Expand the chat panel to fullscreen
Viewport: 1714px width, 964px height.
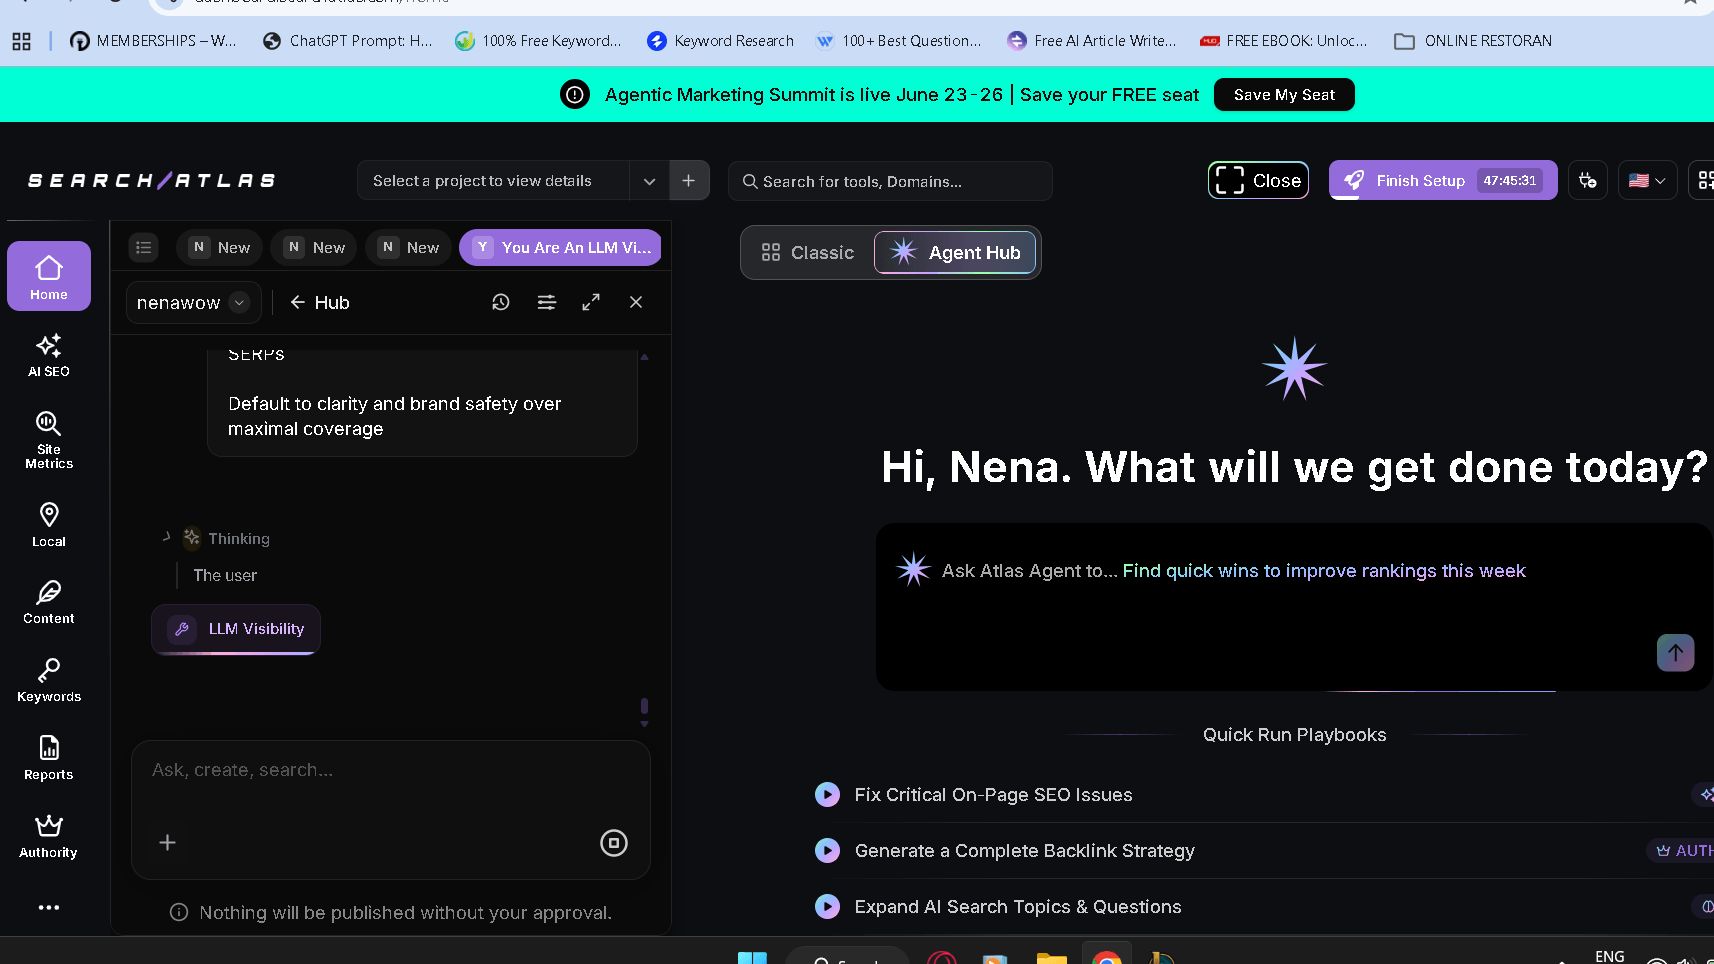coord(591,302)
